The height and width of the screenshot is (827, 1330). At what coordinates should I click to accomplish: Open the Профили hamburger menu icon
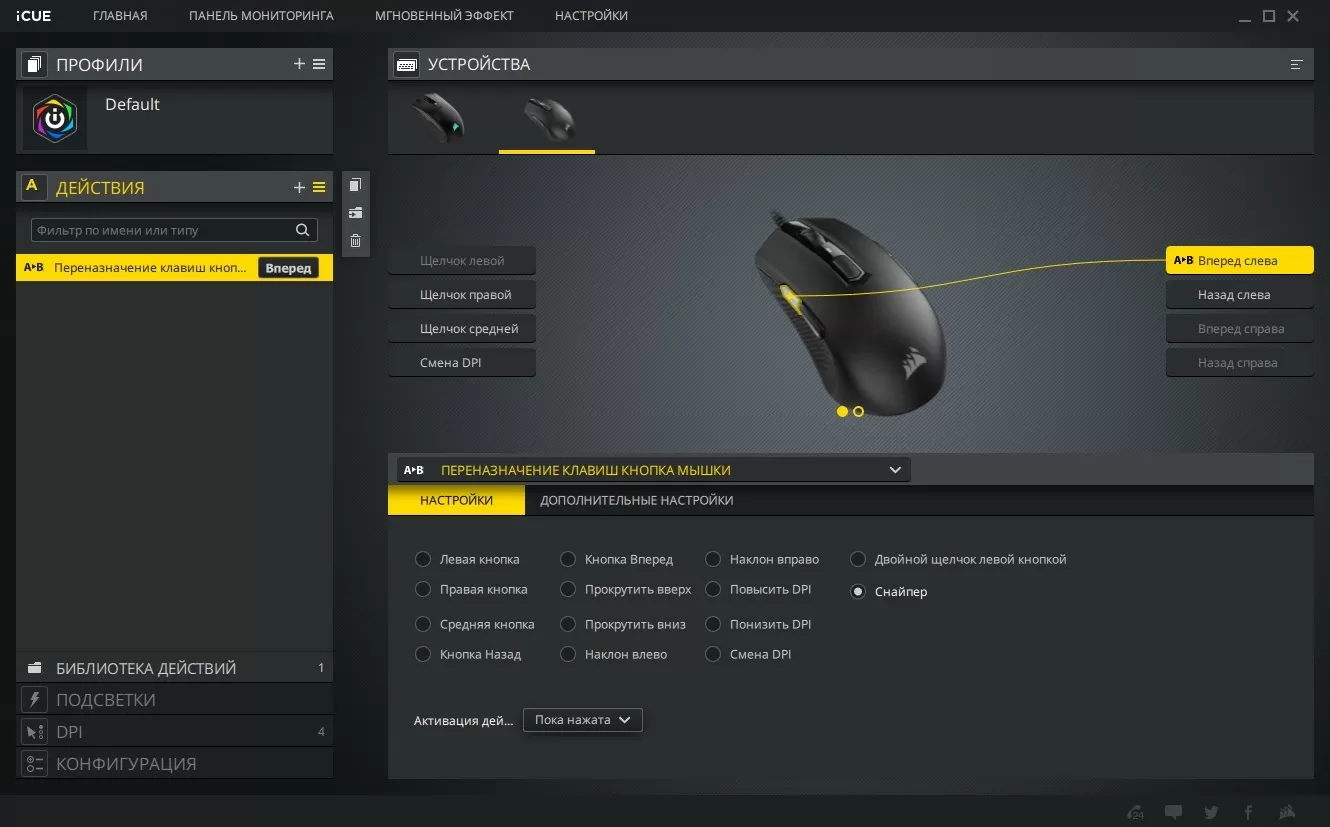319,64
